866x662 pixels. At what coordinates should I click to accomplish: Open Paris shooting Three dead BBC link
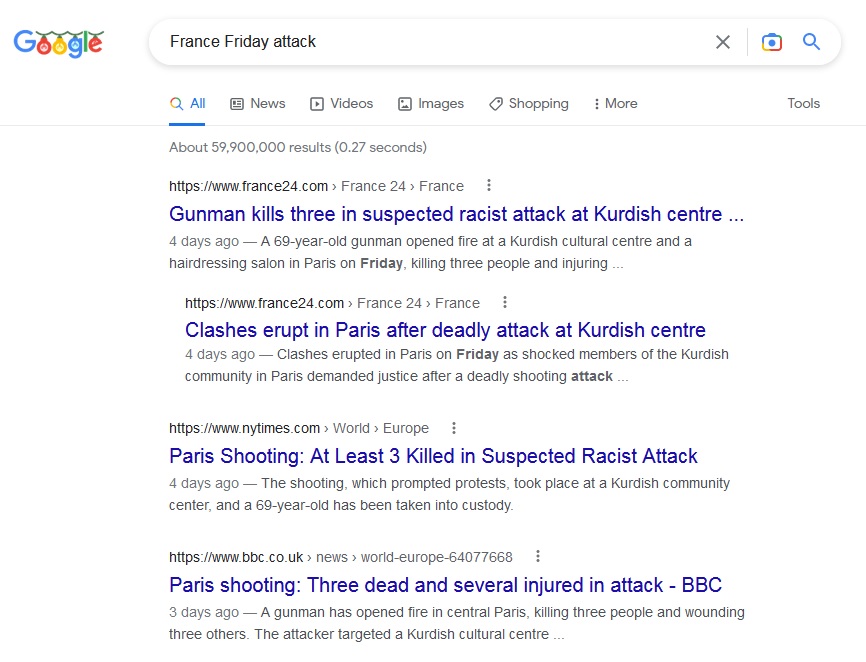(x=445, y=585)
